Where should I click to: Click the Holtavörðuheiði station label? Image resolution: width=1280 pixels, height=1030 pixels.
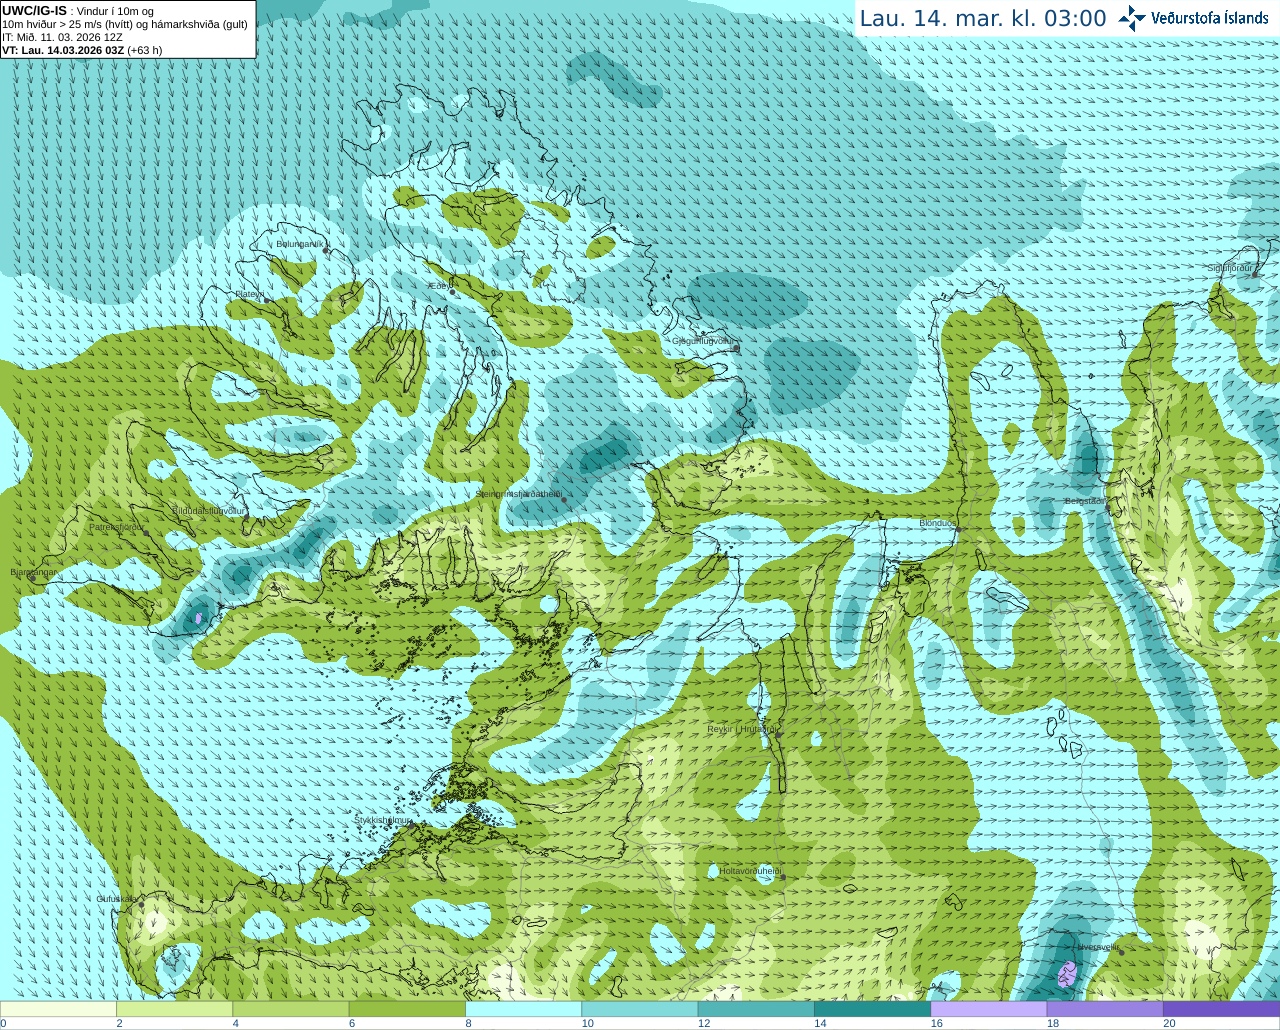pyautogui.click(x=750, y=871)
